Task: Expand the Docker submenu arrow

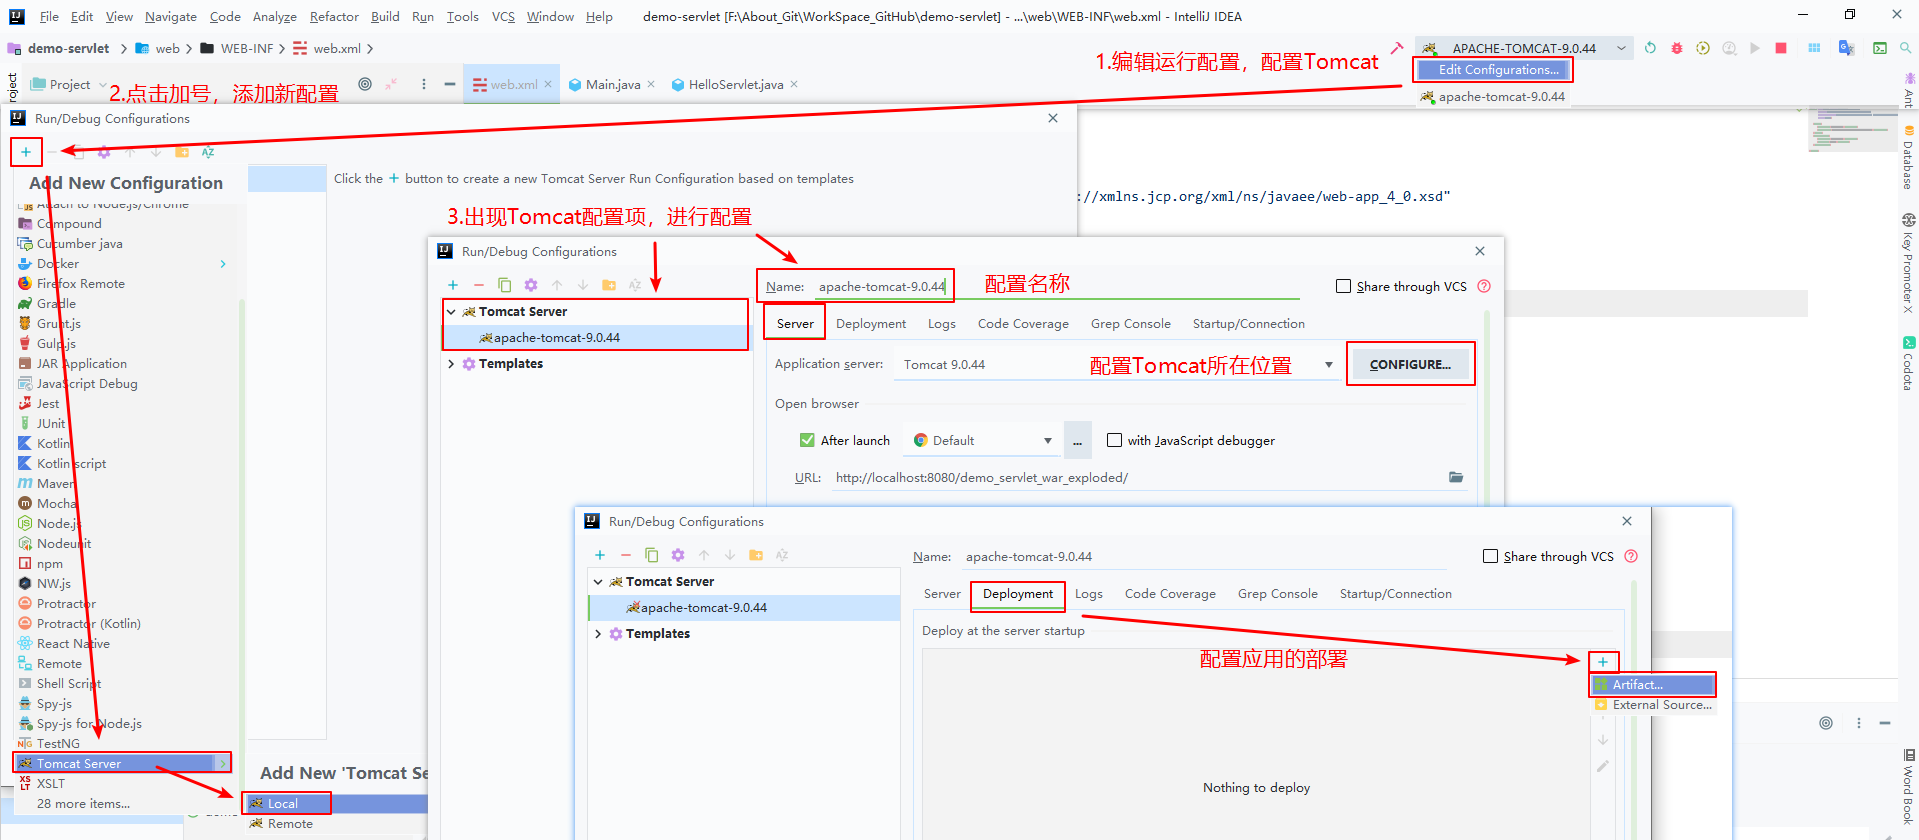Action: pyautogui.click(x=223, y=264)
